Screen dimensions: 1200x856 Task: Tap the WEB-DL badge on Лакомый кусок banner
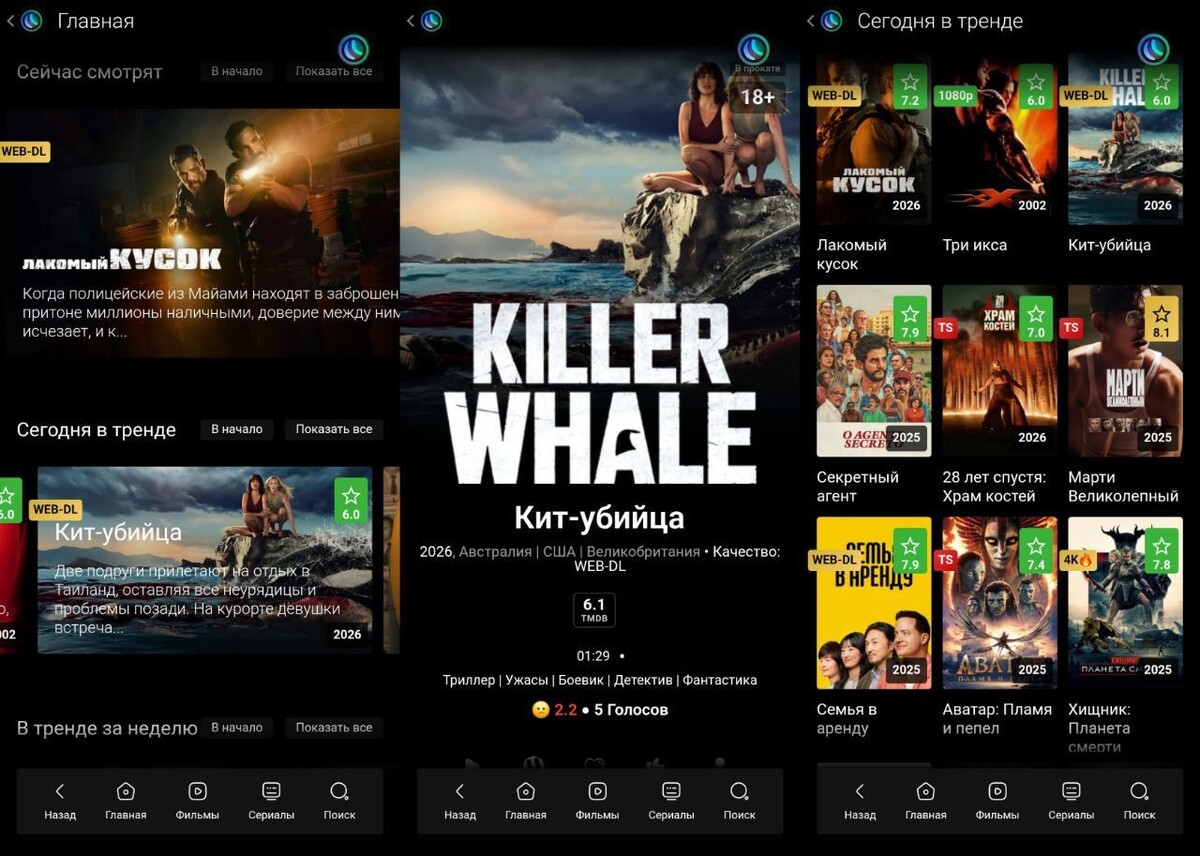[24, 152]
